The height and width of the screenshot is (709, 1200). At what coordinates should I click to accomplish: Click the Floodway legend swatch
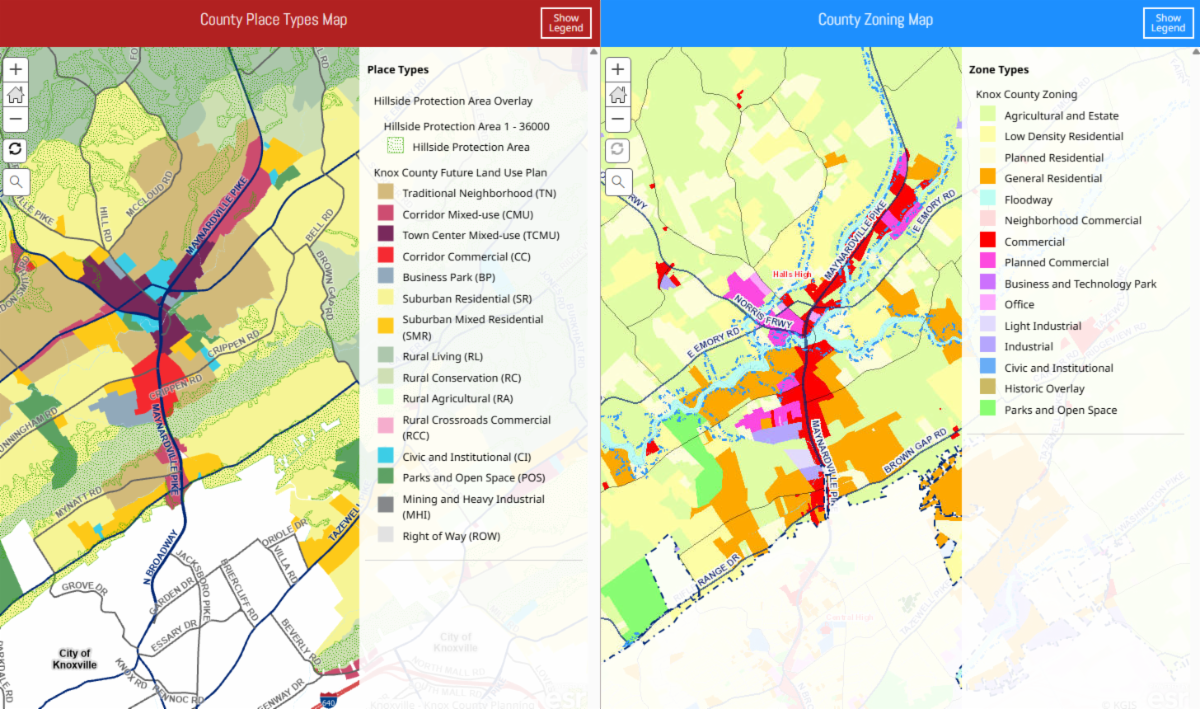click(988, 200)
